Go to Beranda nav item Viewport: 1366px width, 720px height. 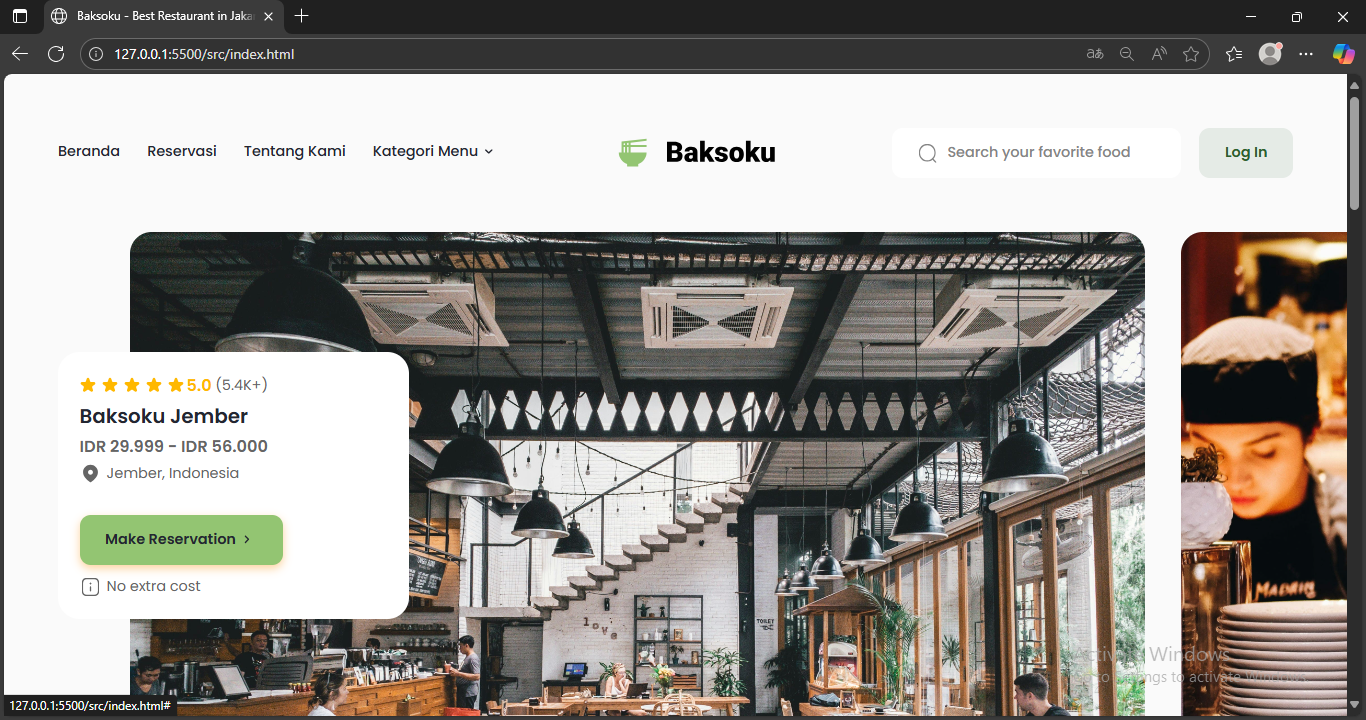tap(89, 151)
